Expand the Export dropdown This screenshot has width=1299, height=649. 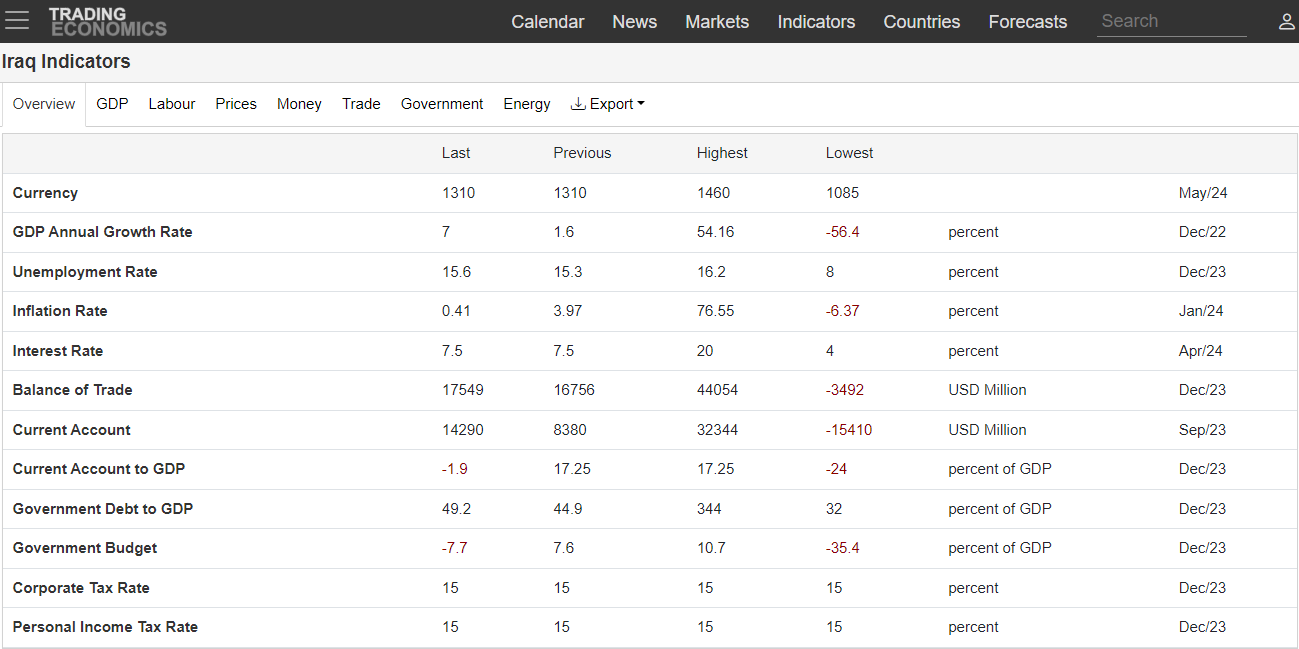(607, 104)
